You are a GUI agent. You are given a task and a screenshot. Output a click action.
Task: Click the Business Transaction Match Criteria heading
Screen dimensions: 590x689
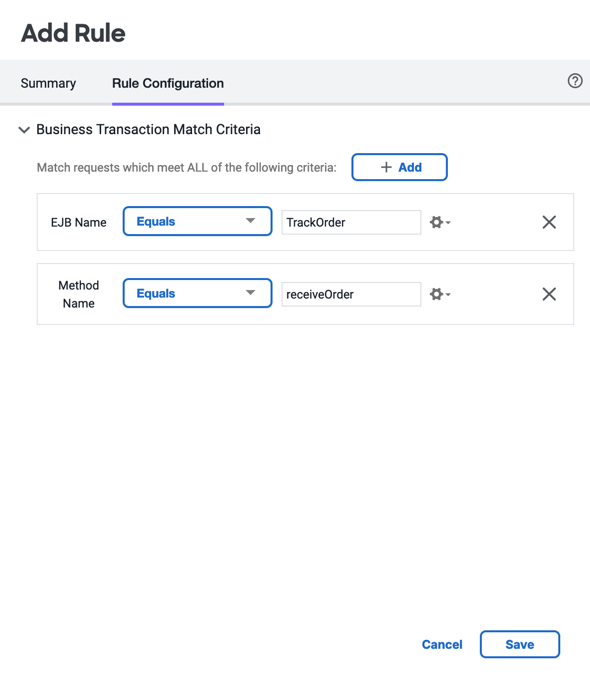148,130
